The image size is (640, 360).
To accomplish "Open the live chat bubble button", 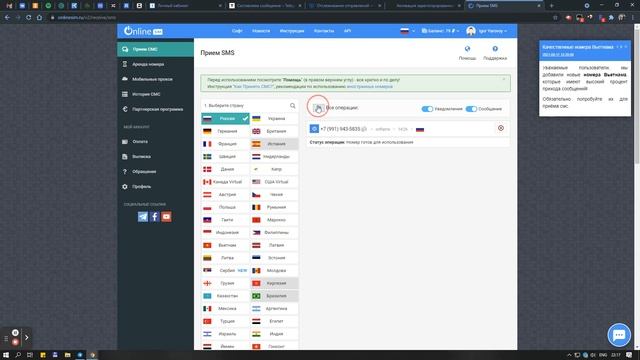I will (x=619, y=335).
